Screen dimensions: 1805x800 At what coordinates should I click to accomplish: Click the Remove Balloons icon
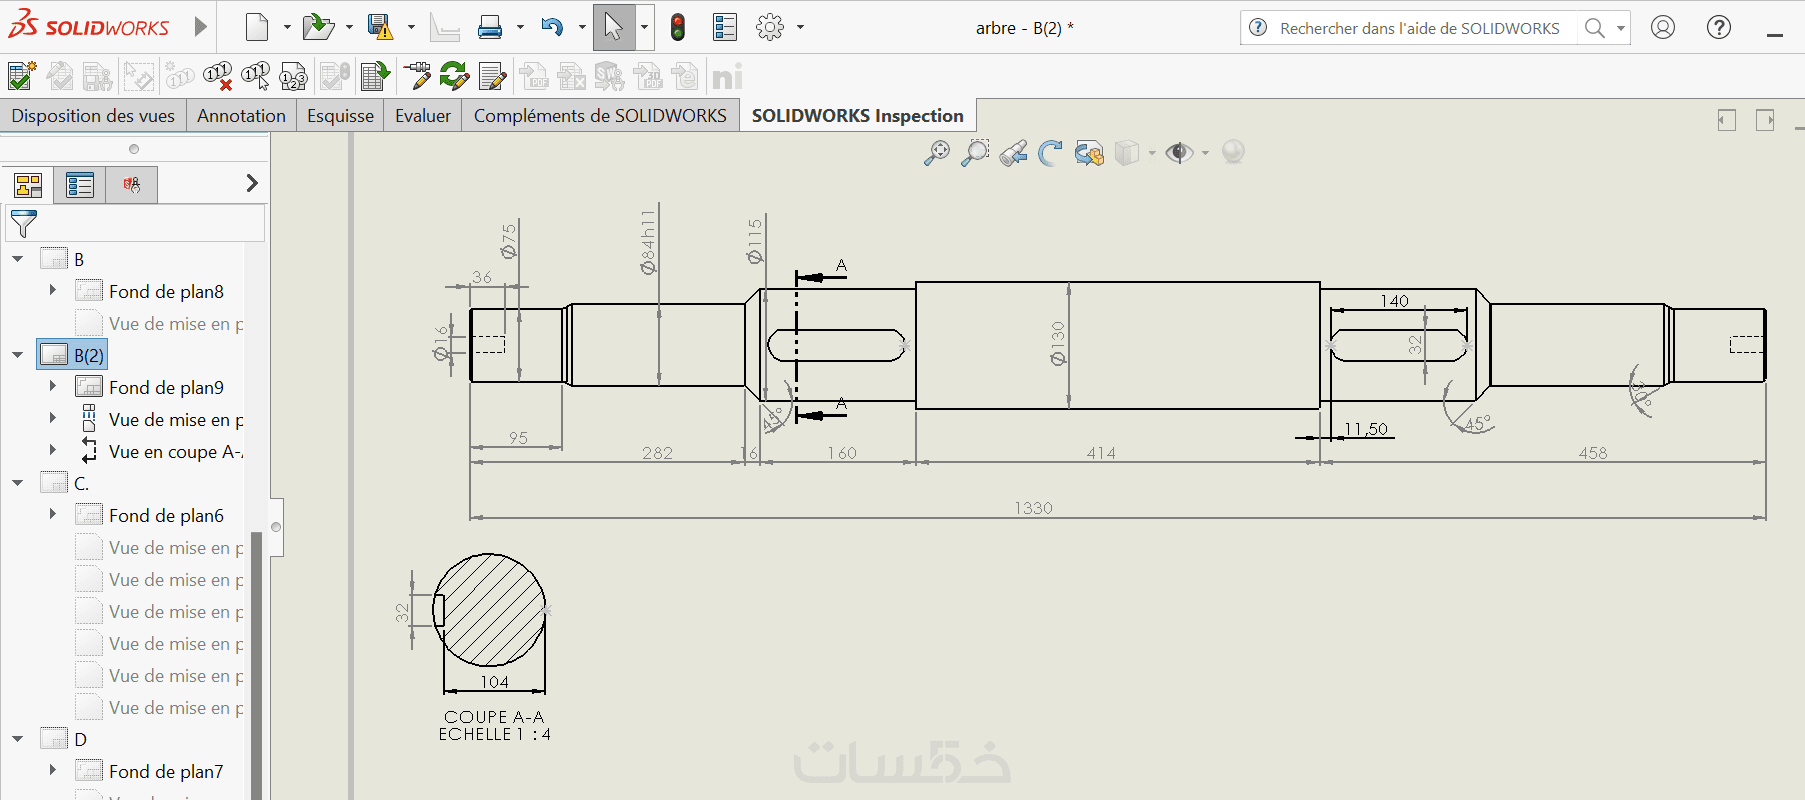[x=218, y=76]
